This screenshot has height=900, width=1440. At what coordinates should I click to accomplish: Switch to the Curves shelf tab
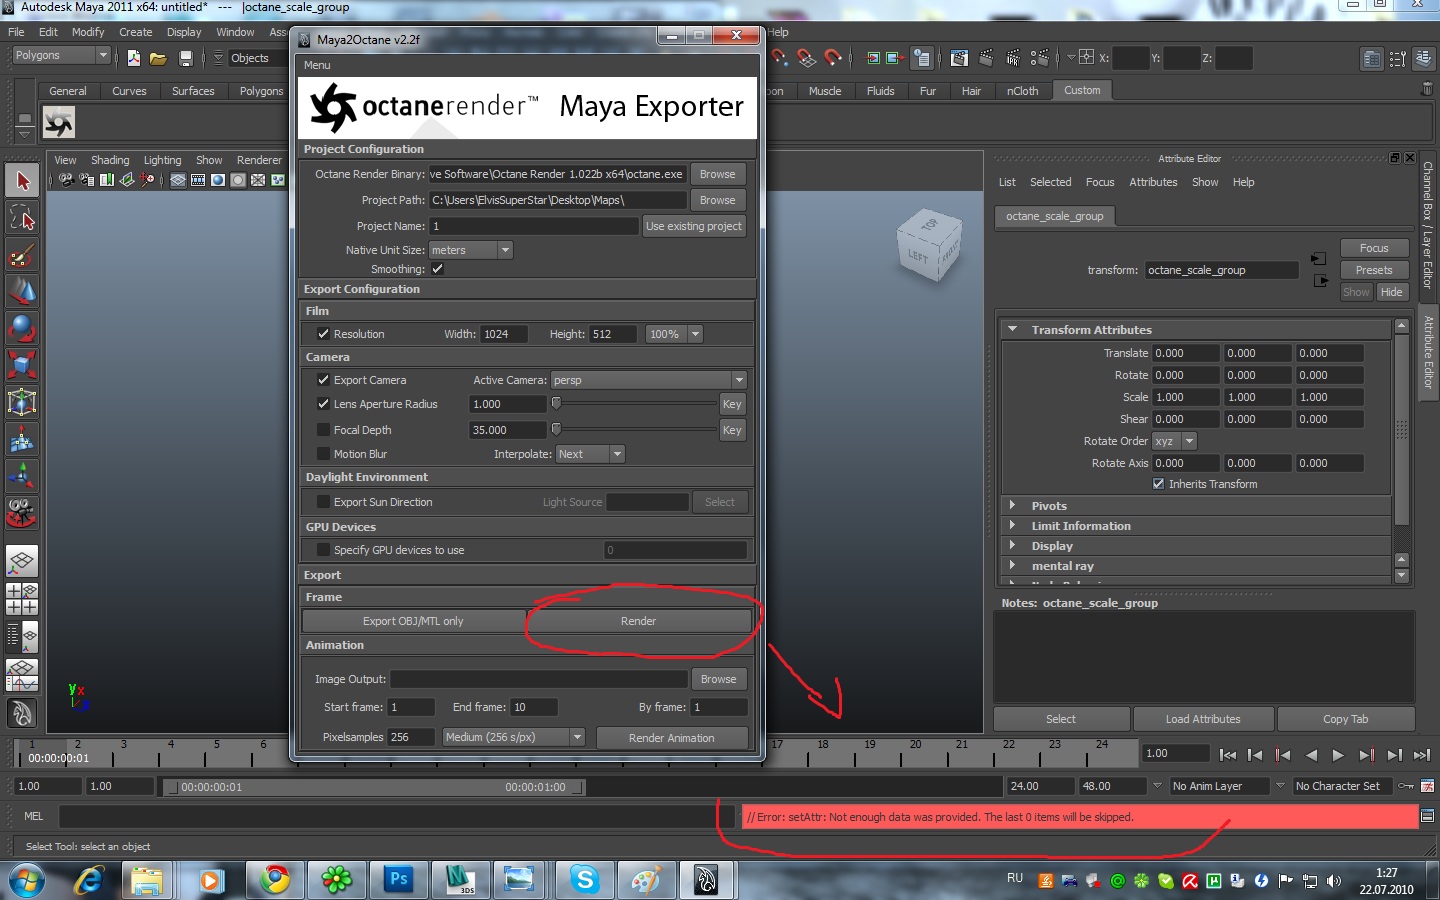coord(129,91)
